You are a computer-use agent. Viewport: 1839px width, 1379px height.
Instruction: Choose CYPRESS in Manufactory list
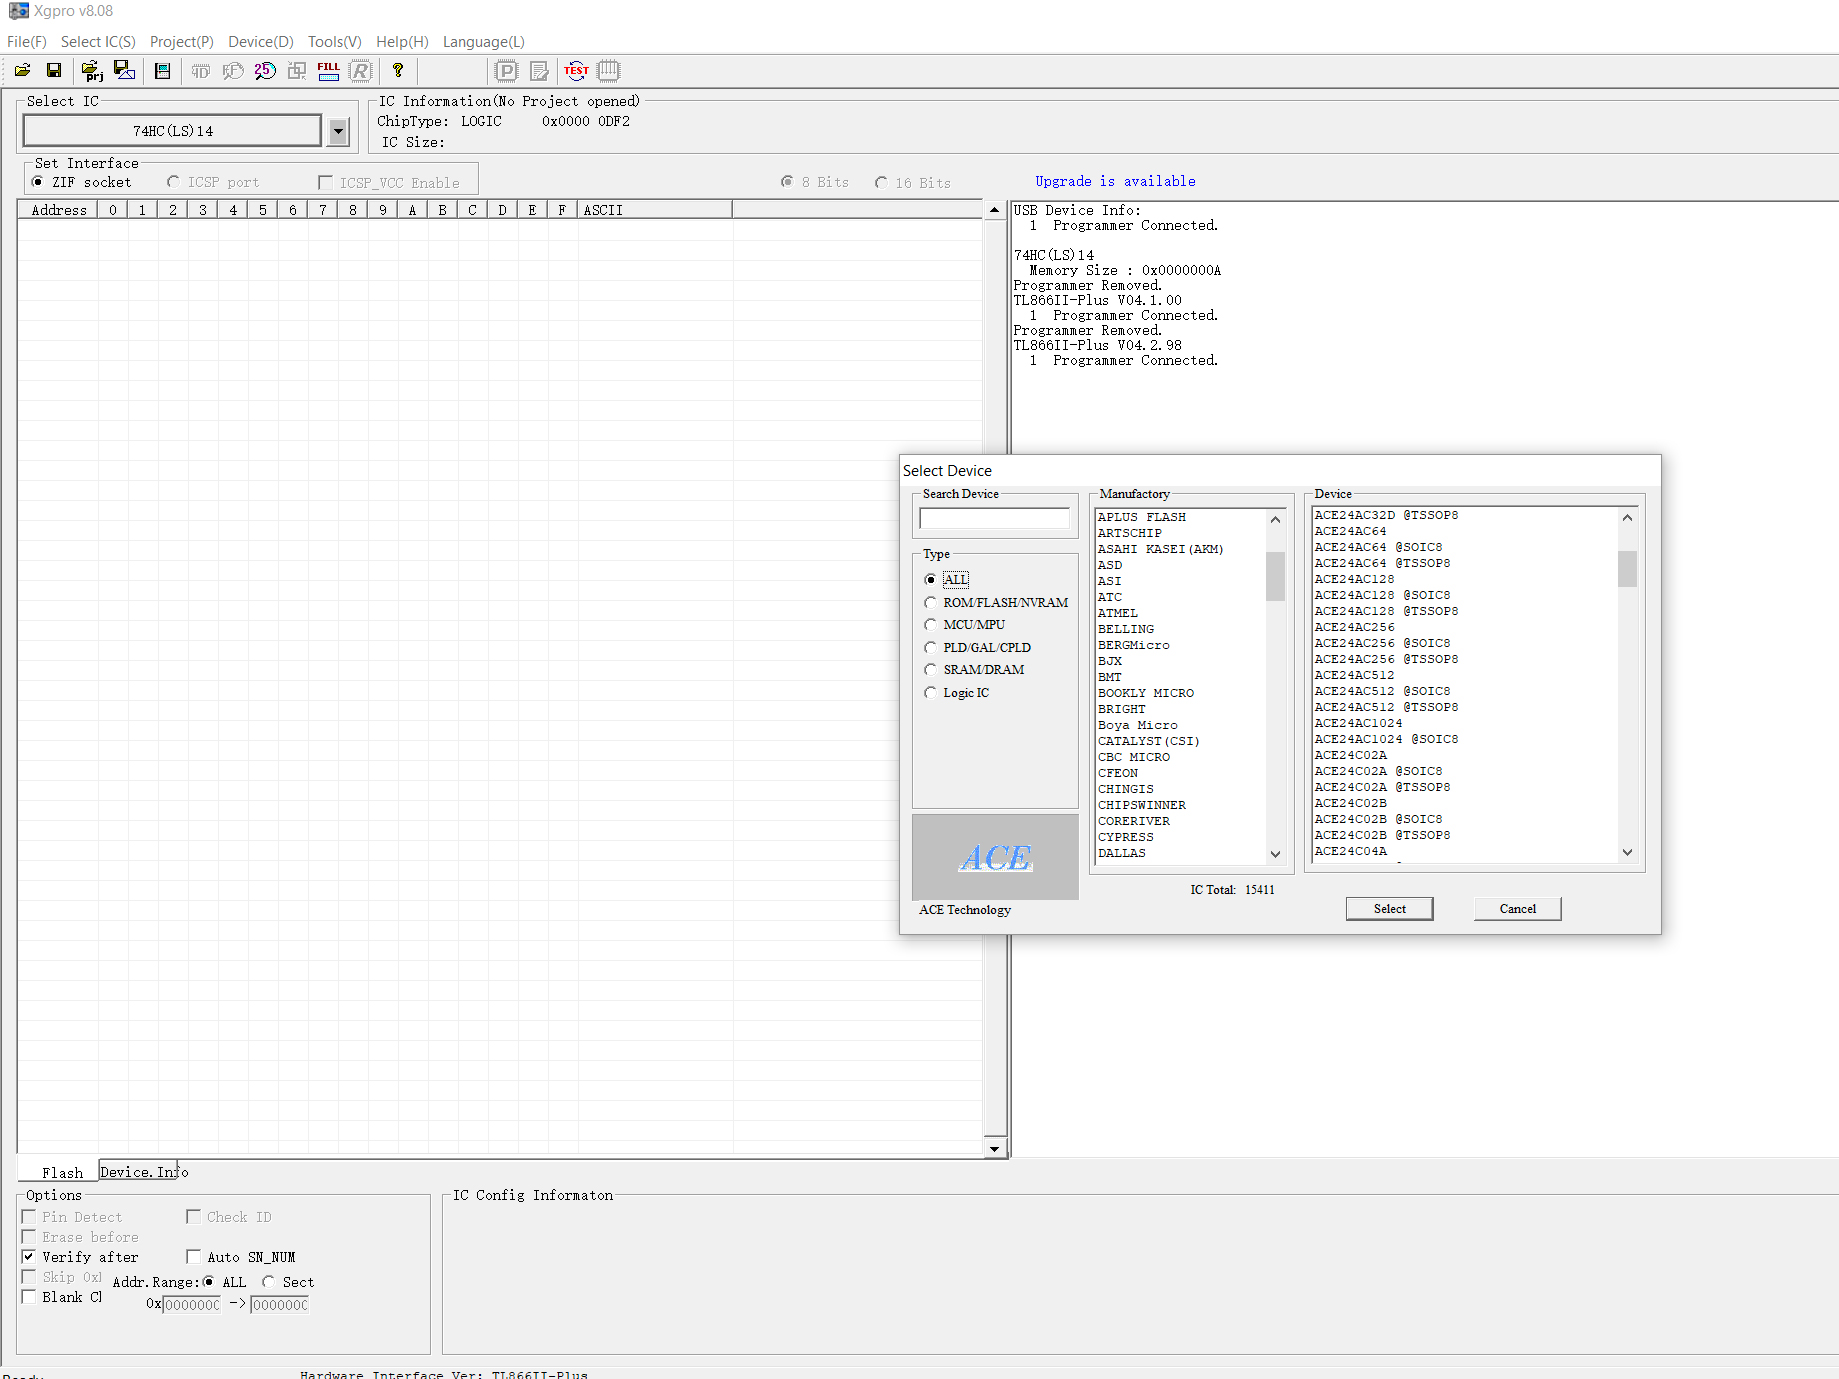[1126, 837]
